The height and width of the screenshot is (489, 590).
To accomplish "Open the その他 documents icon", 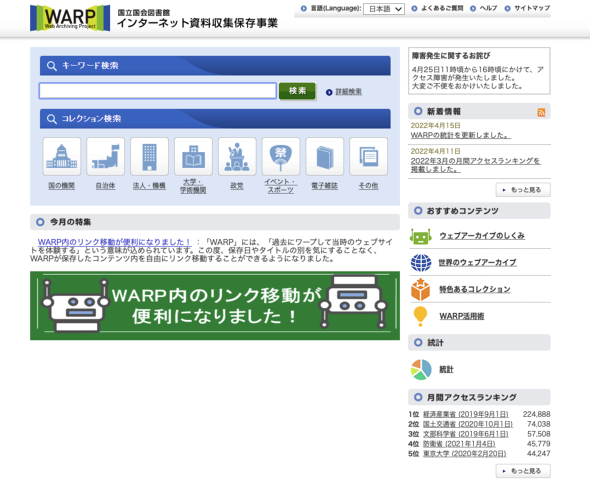I will coord(368,156).
